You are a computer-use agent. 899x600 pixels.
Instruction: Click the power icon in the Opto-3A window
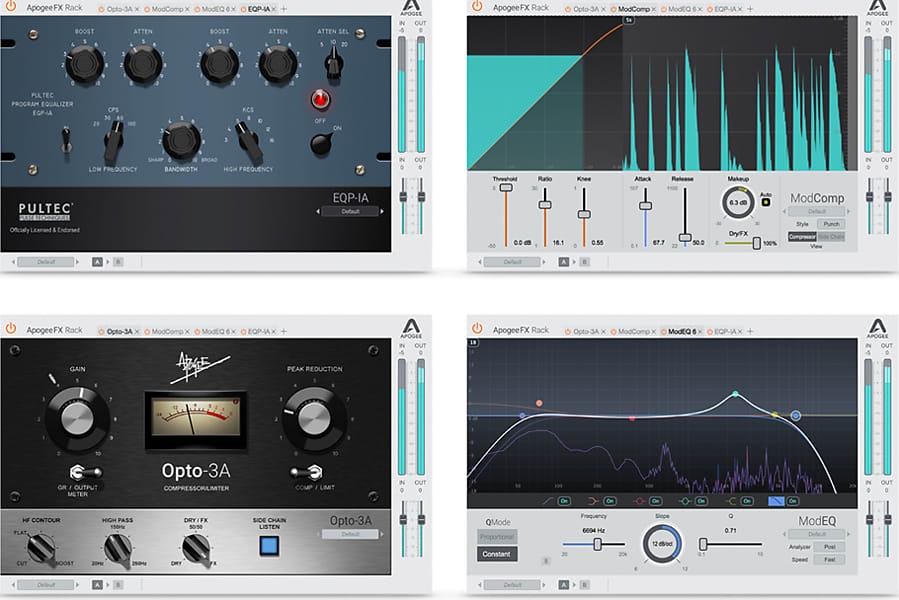[x=11, y=329]
